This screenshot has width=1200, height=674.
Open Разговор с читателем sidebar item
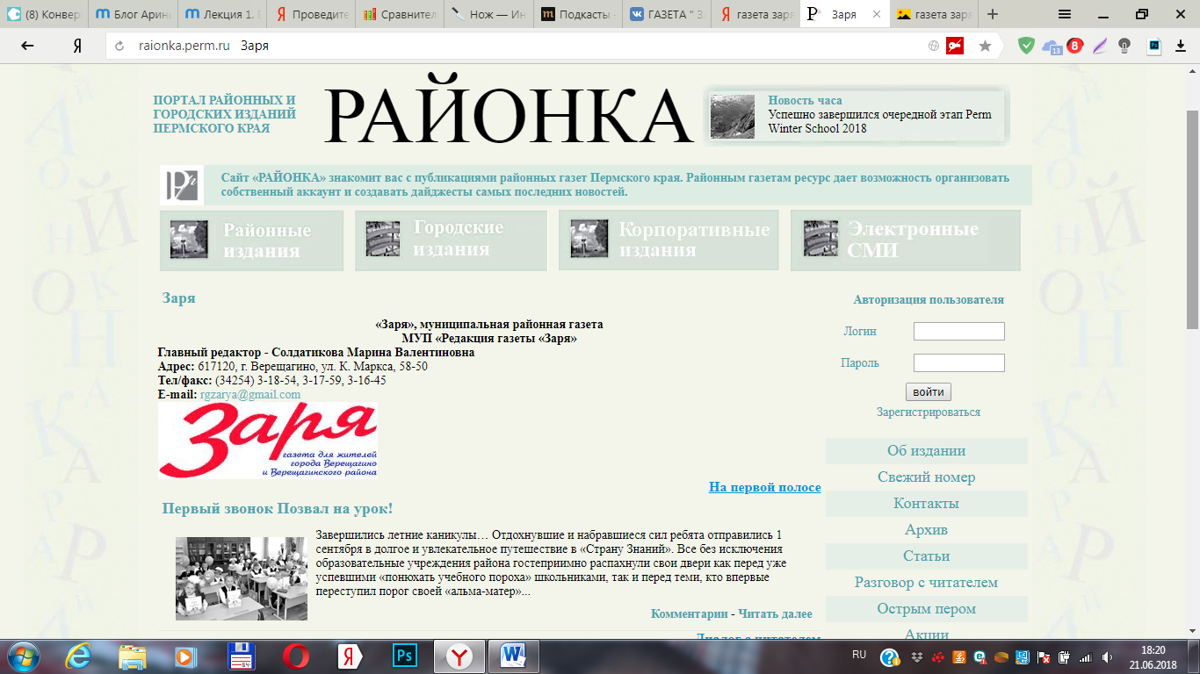(926, 582)
